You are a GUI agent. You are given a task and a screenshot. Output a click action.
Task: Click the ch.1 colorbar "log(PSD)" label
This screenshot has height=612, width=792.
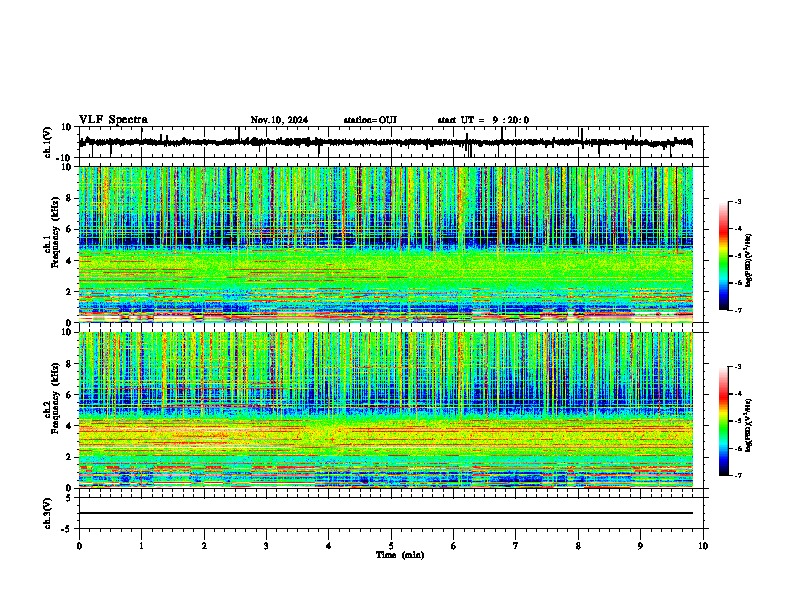point(749,260)
